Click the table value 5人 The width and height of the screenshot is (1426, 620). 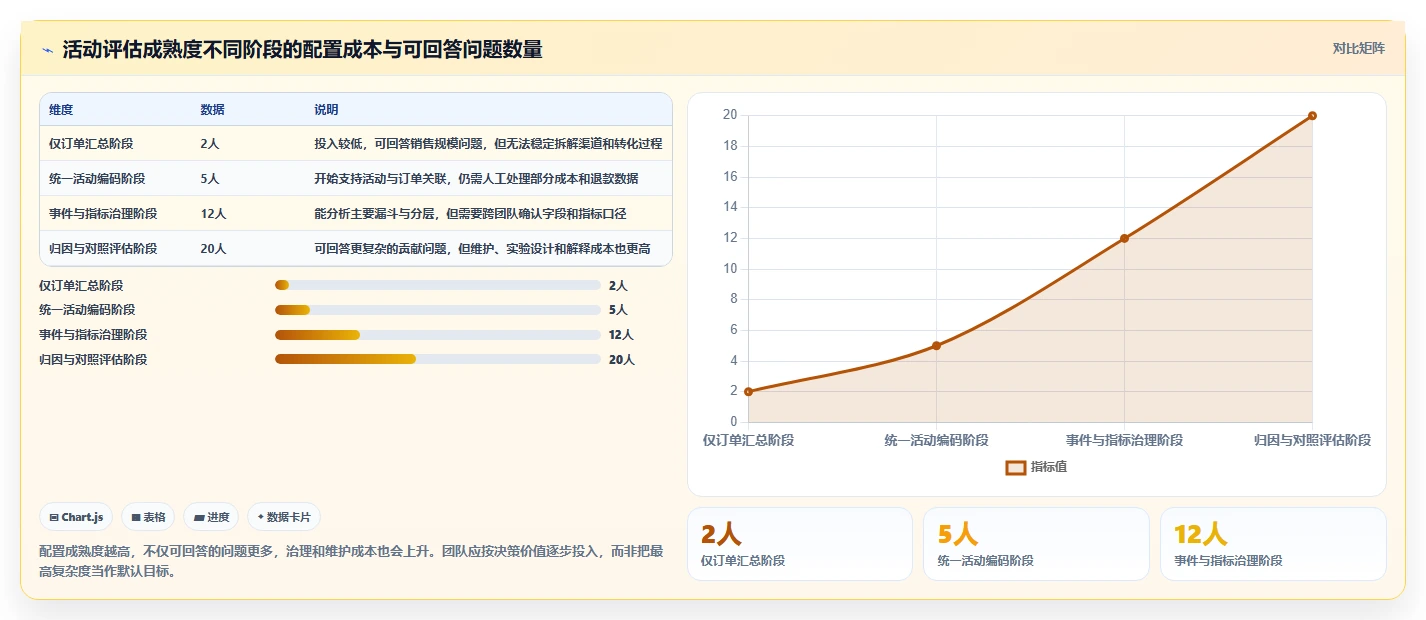(x=209, y=179)
